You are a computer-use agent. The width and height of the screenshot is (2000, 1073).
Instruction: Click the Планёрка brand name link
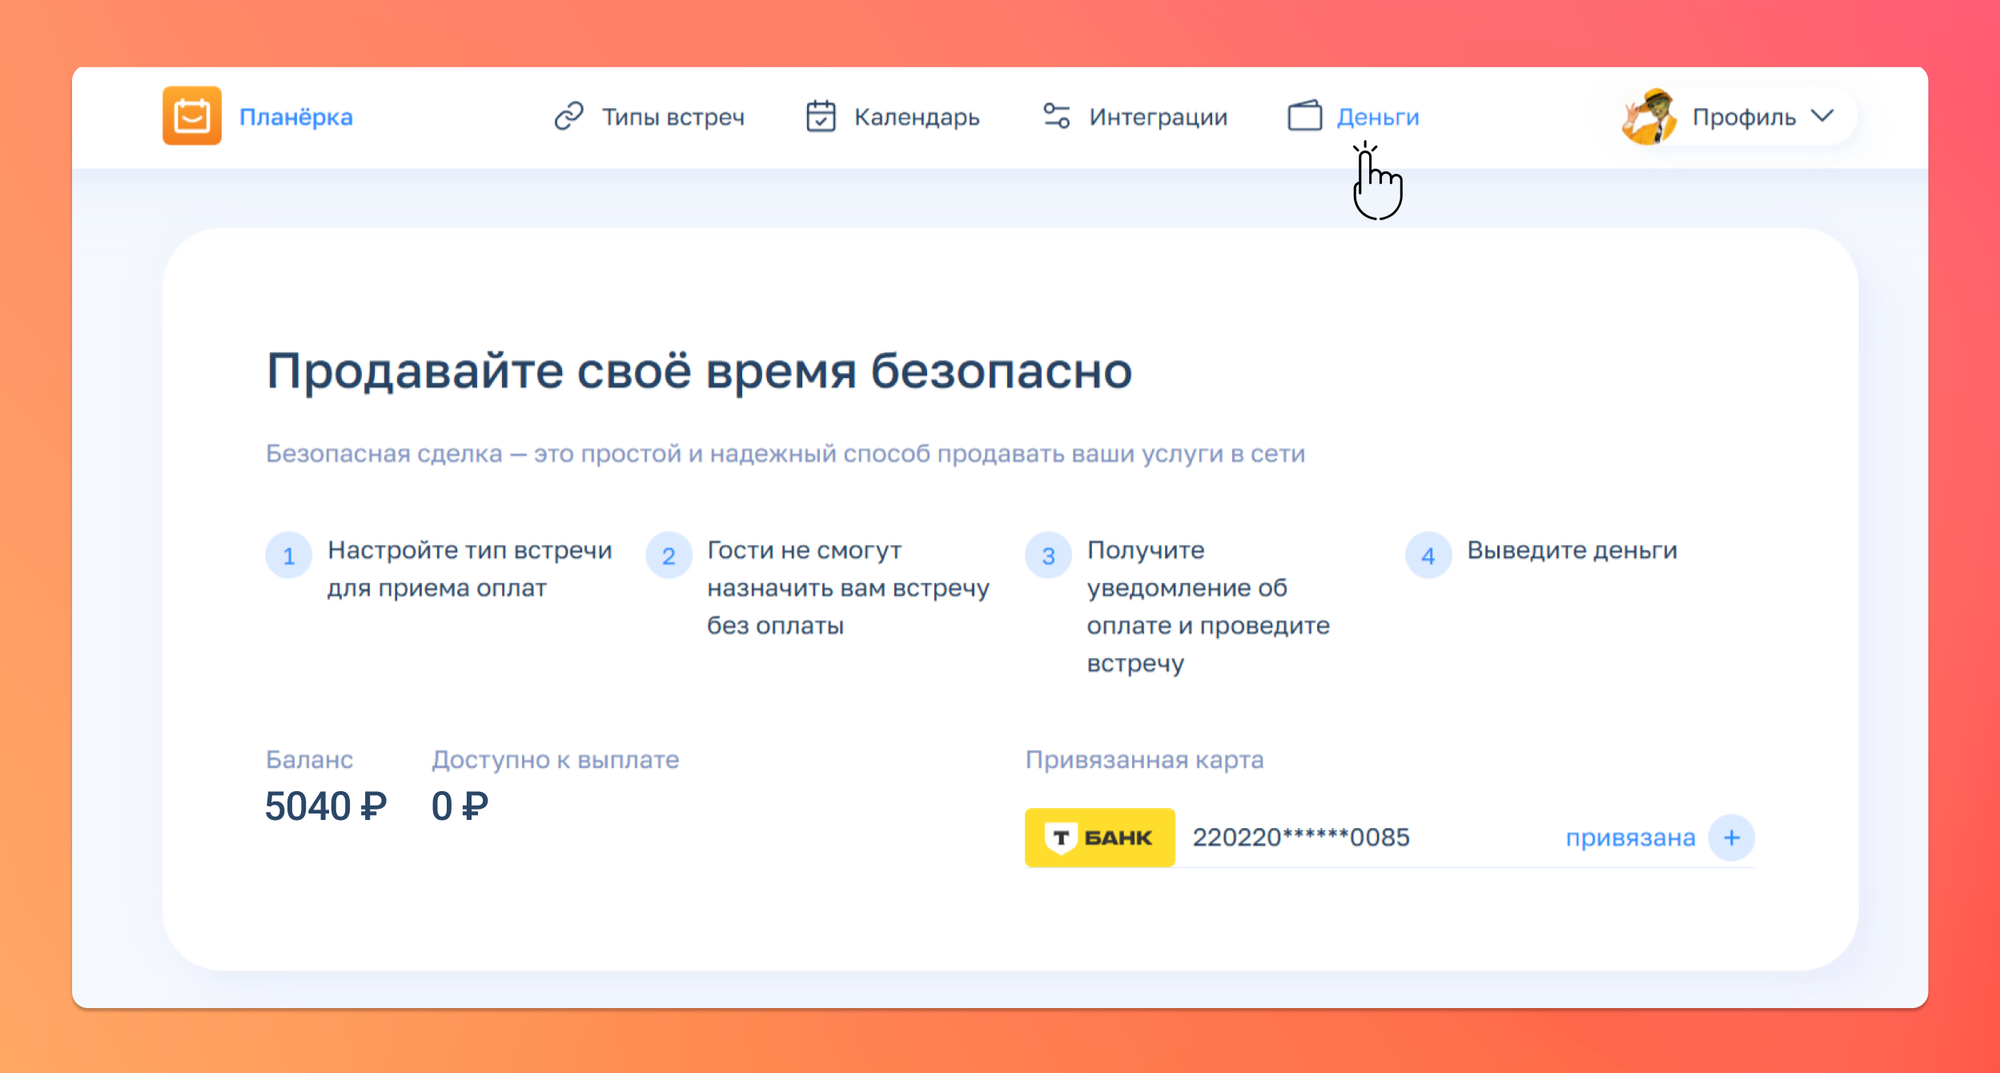coord(296,117)
